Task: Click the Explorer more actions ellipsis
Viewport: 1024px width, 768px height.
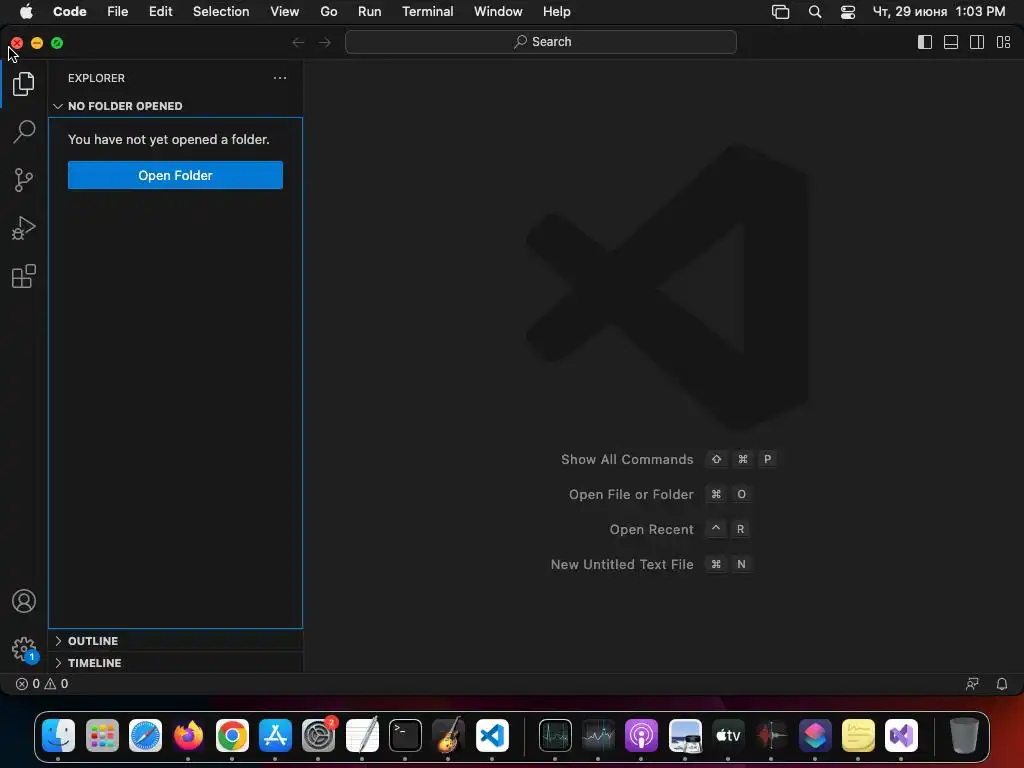Action: click(280, 78)
